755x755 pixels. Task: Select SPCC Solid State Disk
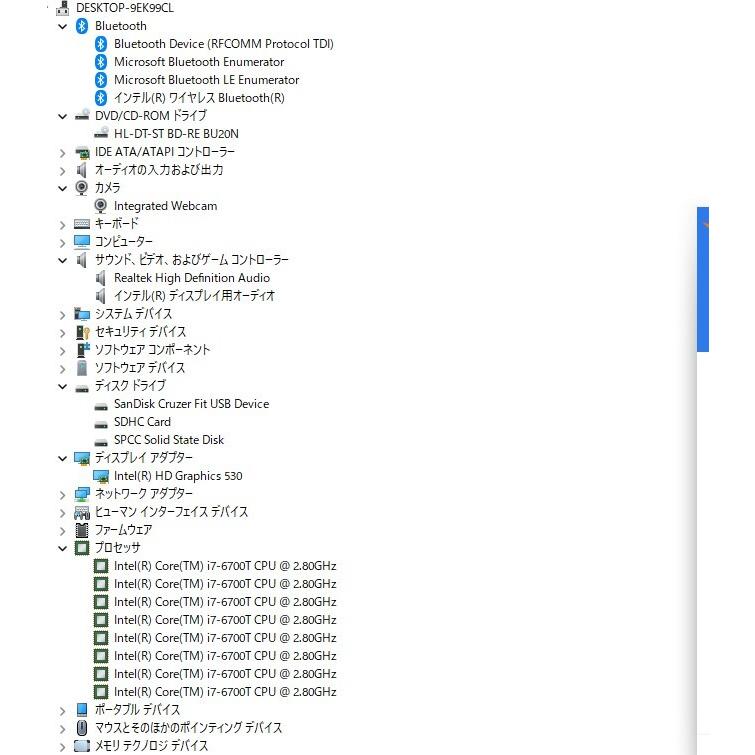168,440
